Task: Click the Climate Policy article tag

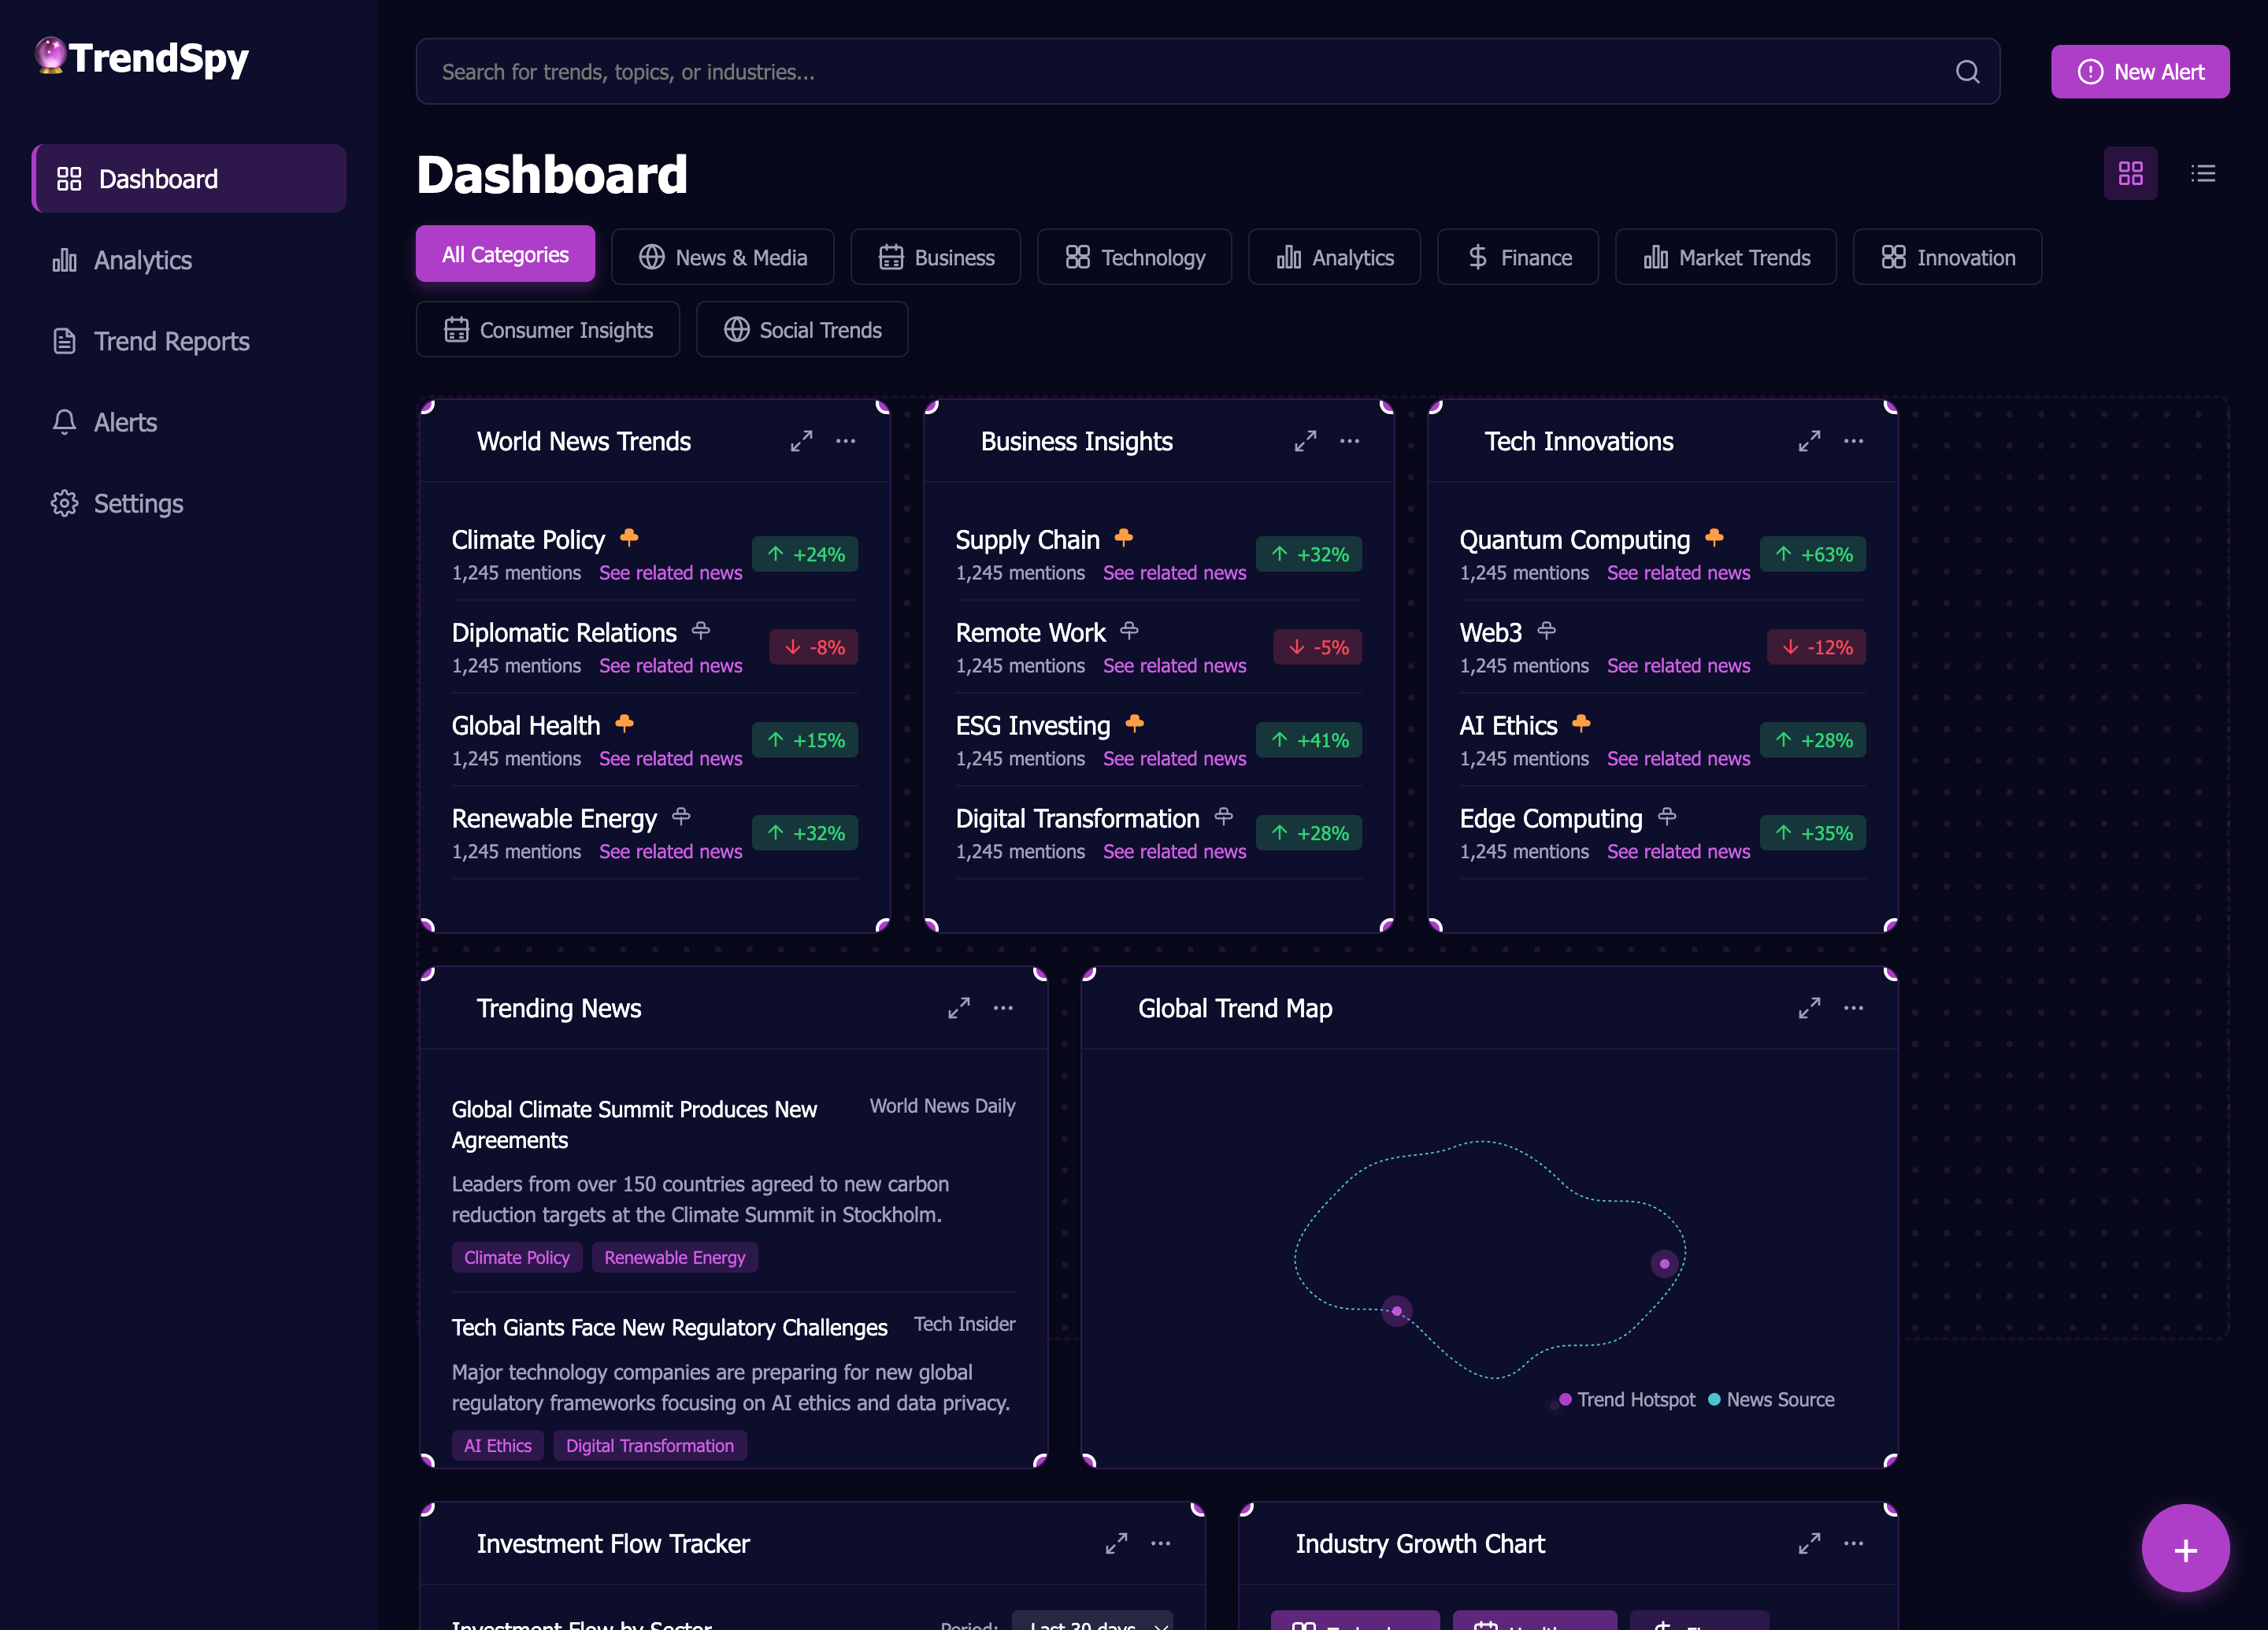Action: (x=517, y=1257)
